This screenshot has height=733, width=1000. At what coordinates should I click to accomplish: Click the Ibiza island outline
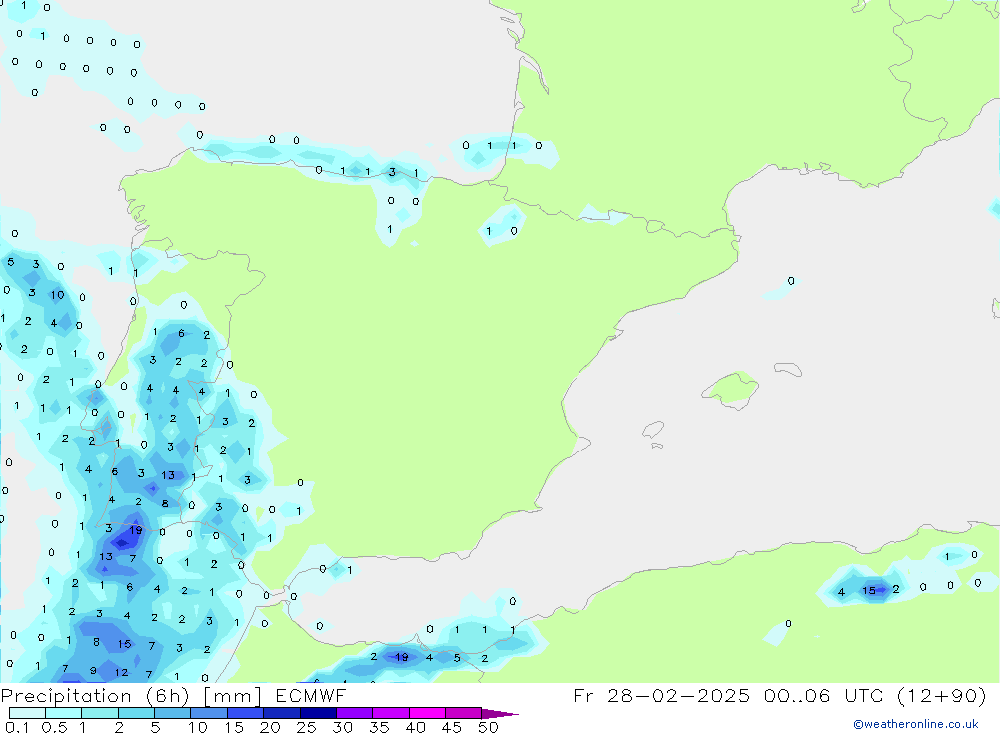[653, 429]
